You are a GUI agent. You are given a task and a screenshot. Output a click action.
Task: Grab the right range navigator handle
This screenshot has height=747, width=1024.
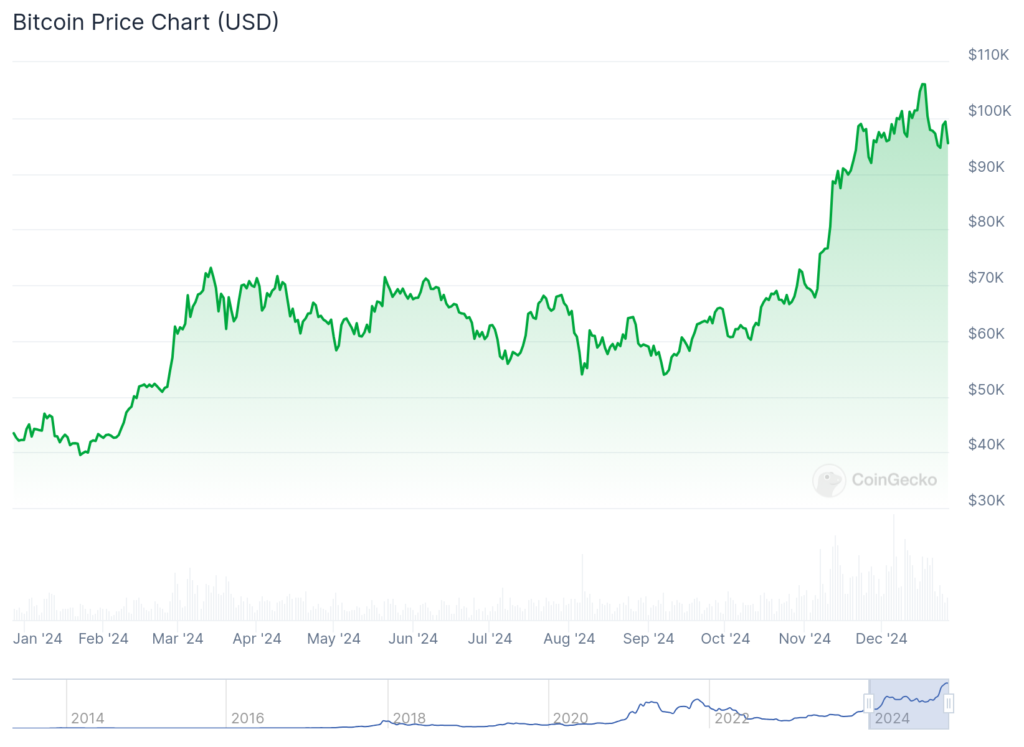point(948,703)
